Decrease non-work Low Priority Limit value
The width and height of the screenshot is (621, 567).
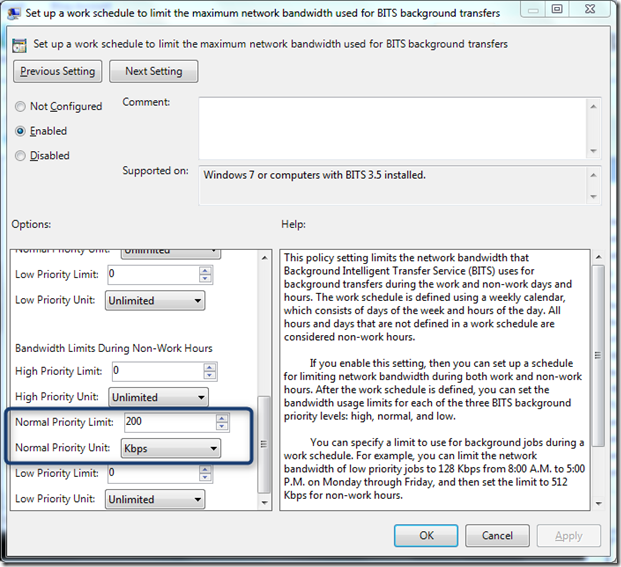(205, 478)
